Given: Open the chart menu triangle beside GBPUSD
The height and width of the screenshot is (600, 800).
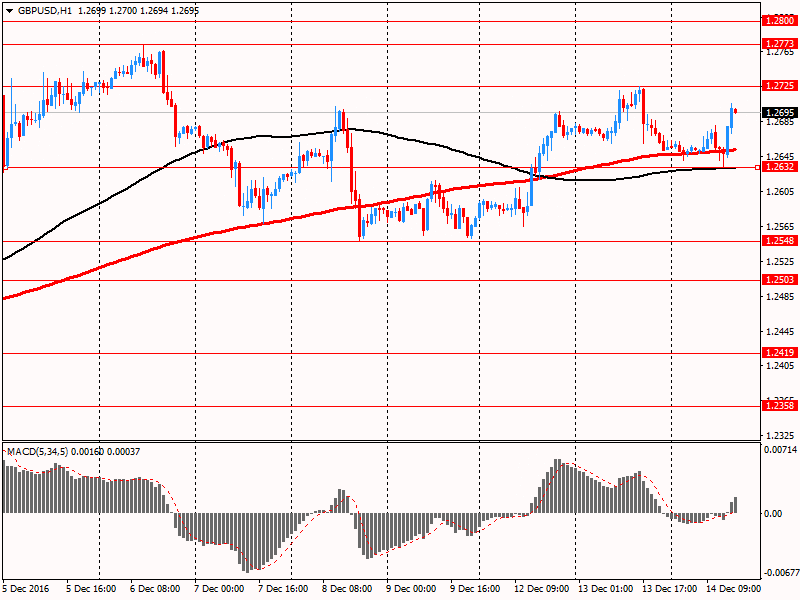Looking at the screenshot, I should click(x=10, y=11).
